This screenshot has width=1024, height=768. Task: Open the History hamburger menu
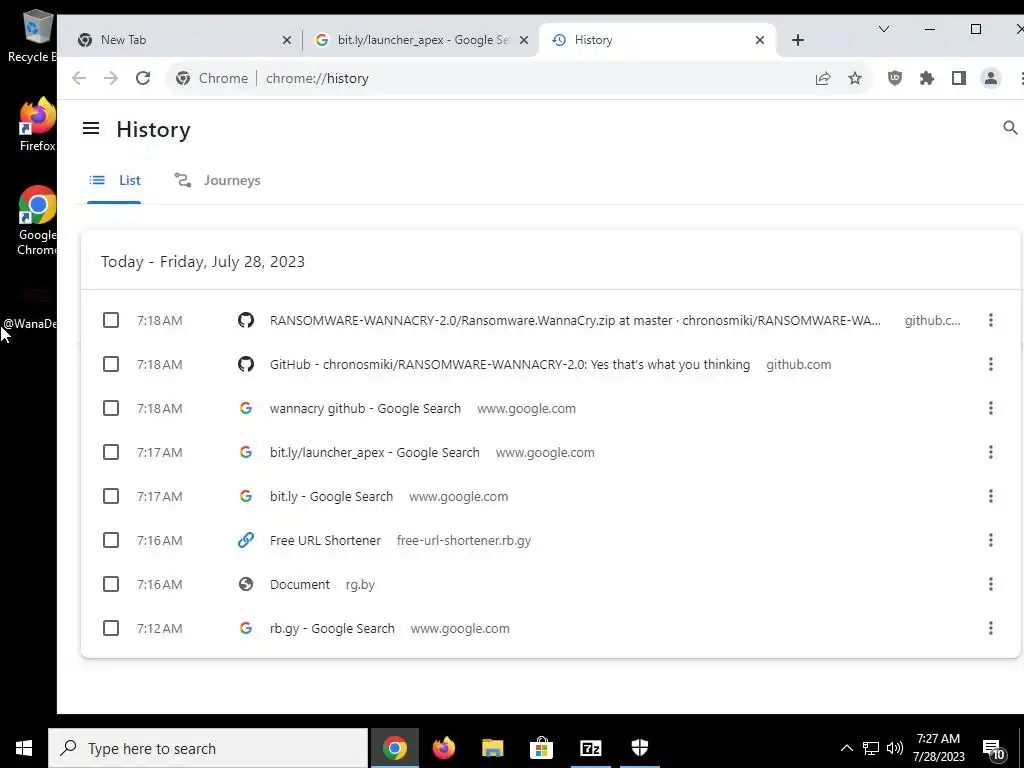(91, 129)
